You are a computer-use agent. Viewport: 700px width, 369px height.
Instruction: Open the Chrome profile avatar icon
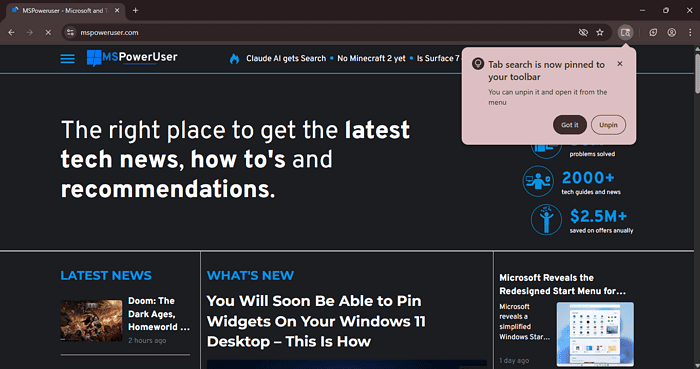[x=671, y=33]
